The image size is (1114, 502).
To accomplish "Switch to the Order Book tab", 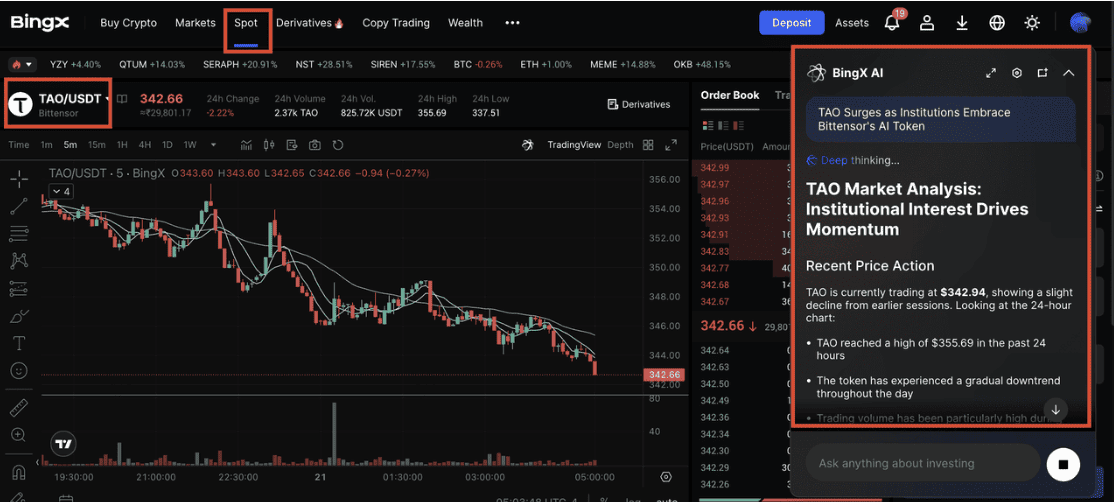I will (x=730, y=95).
